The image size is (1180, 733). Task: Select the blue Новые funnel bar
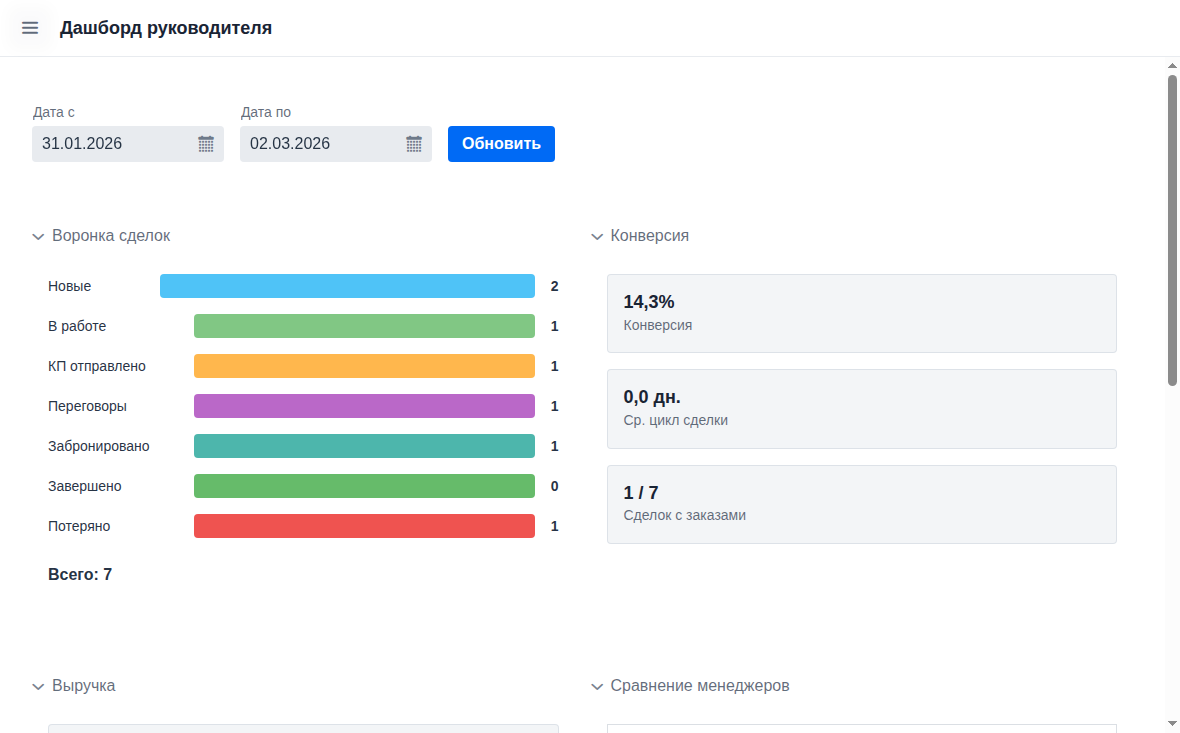click(x=347, y=286)
